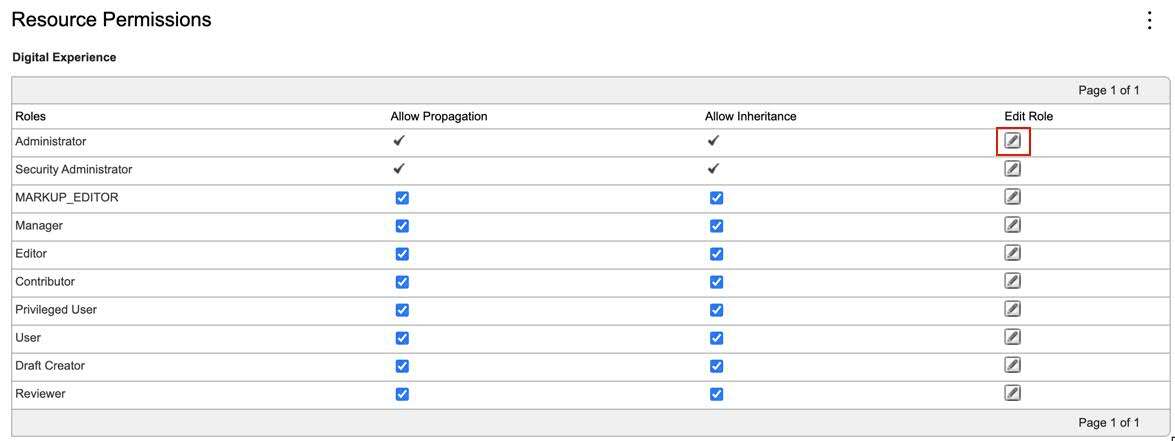Open the three-dot actions menu
1175x441 pixels.
(x=1149, y=20)
